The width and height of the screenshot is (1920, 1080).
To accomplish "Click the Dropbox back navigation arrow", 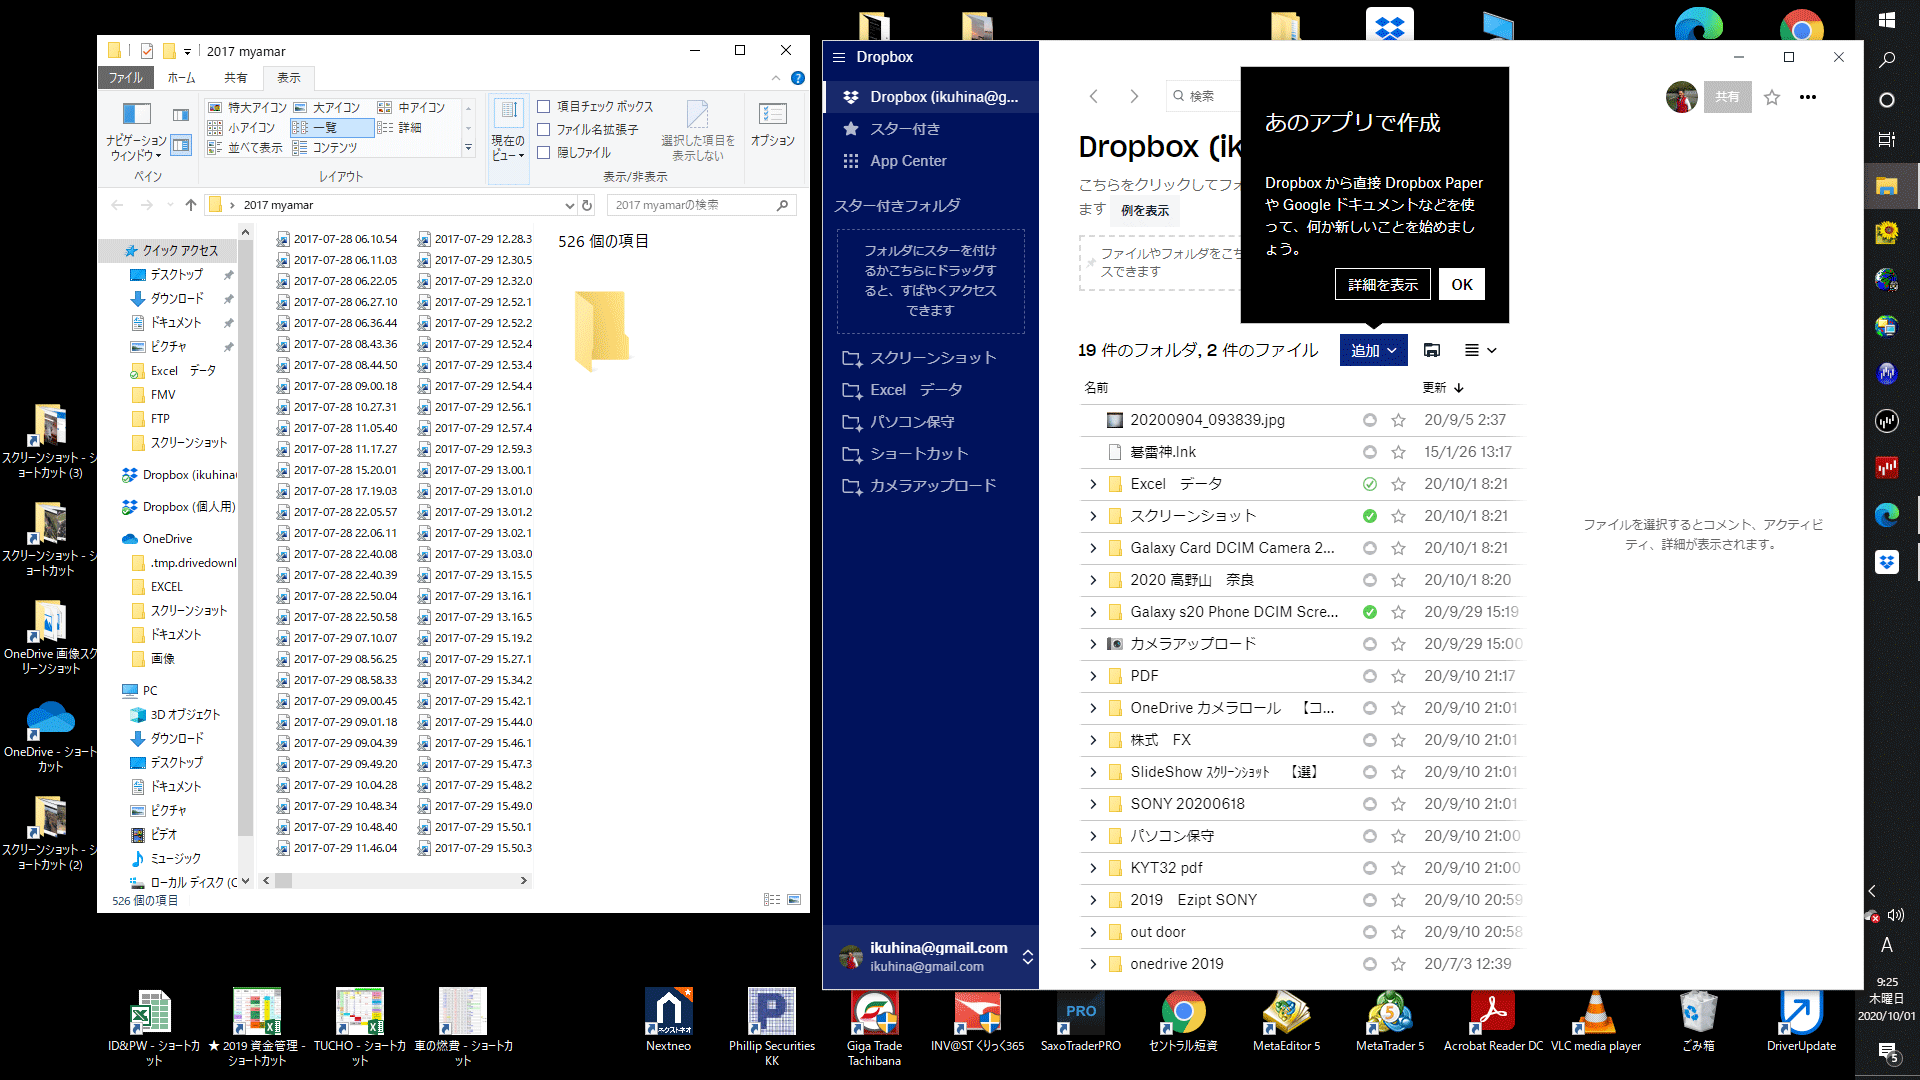I will 1093,96.
